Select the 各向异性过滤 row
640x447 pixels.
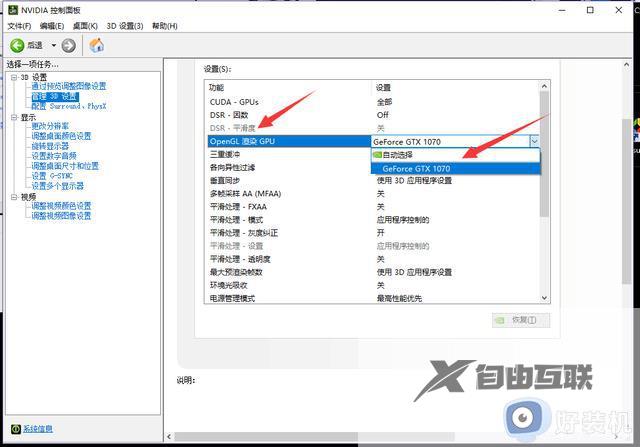289,167
